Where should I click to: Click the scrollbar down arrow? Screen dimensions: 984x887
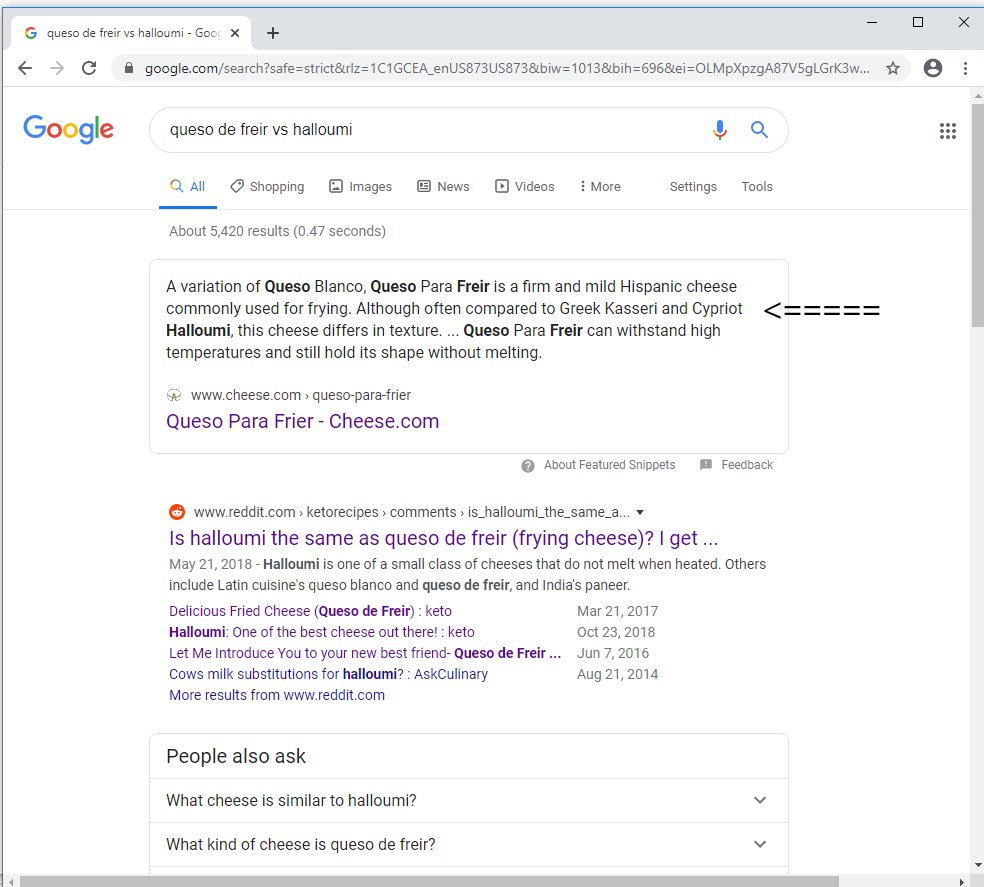point(978,866)
